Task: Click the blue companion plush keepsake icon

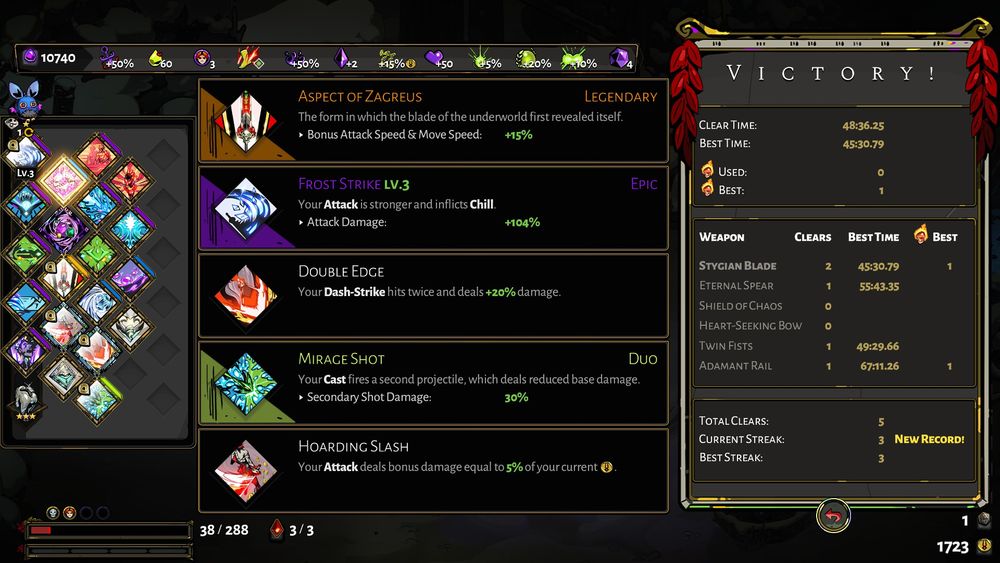Action: [24, 98]
